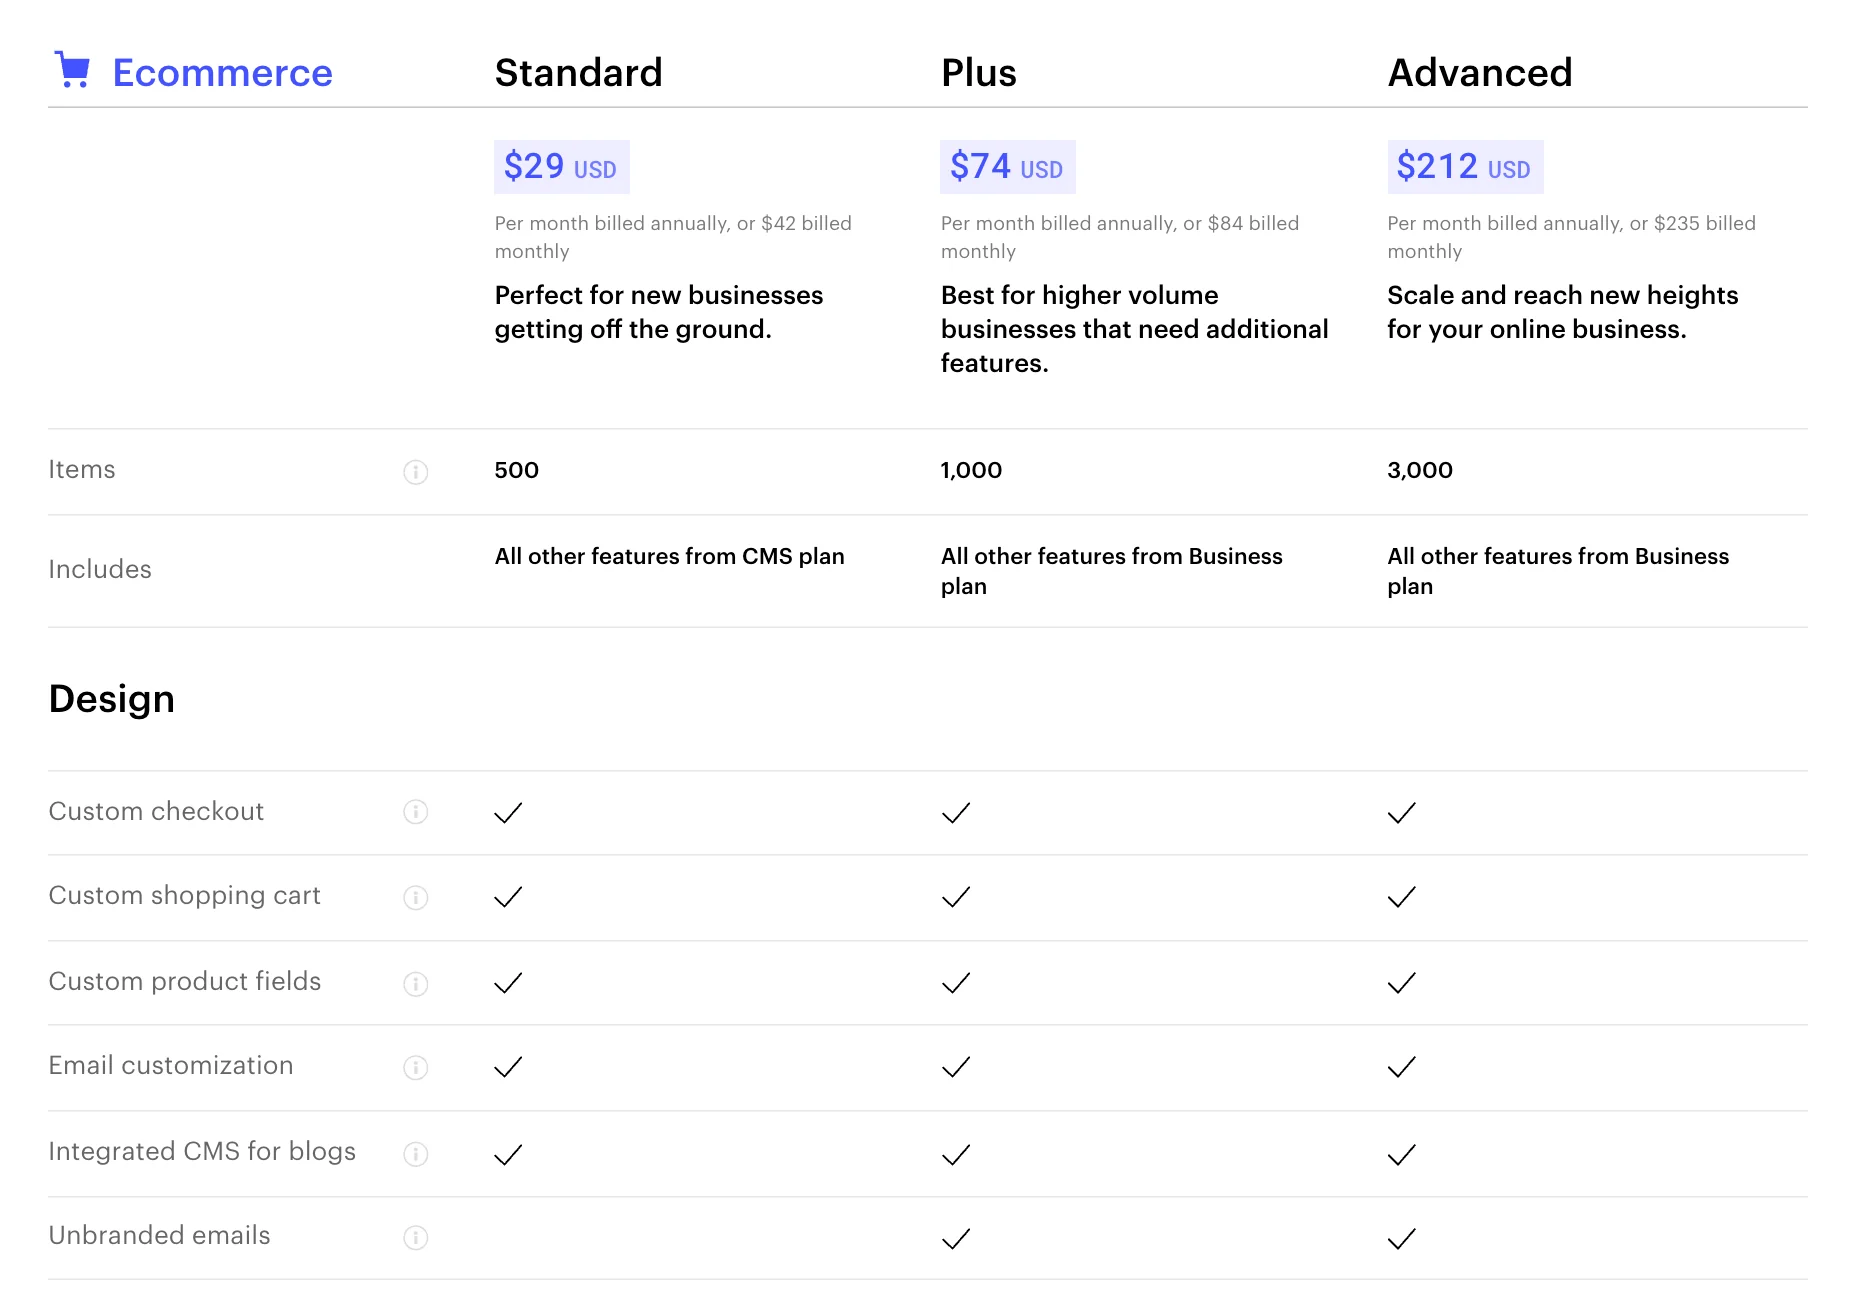The image size is (1866, 1316).
Task: Click the $29 USD price badge
Action: [561, 167]
